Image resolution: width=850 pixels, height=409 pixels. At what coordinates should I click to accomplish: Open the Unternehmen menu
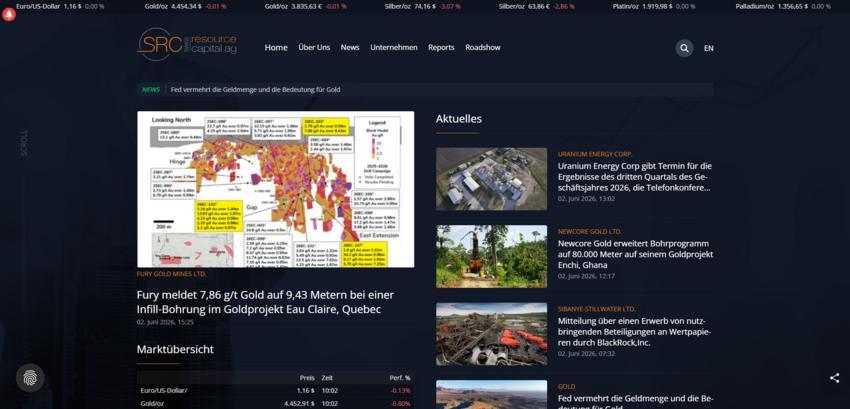(394, 48)
